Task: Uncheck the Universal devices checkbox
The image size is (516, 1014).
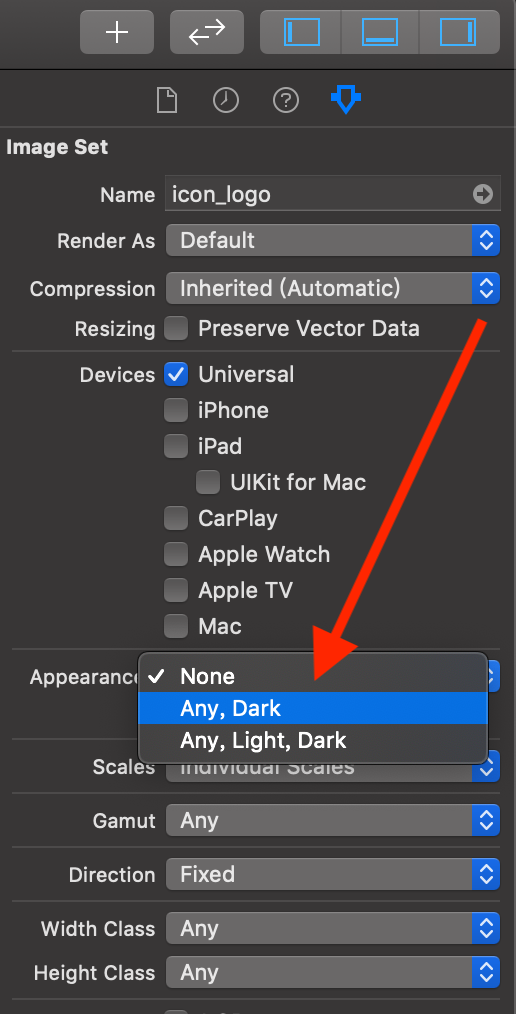Action: coord(176,374)
